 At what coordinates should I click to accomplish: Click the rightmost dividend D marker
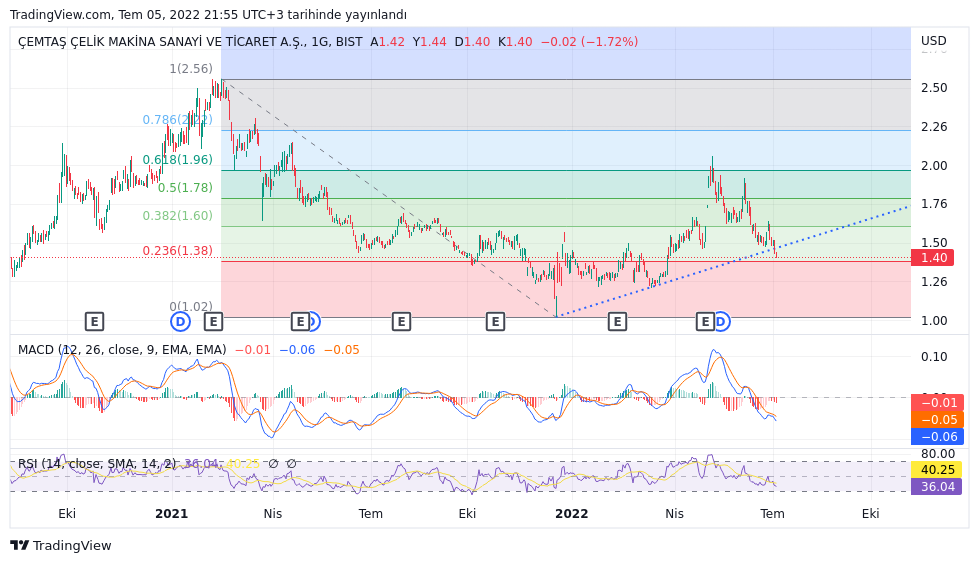tap(721, 322)
